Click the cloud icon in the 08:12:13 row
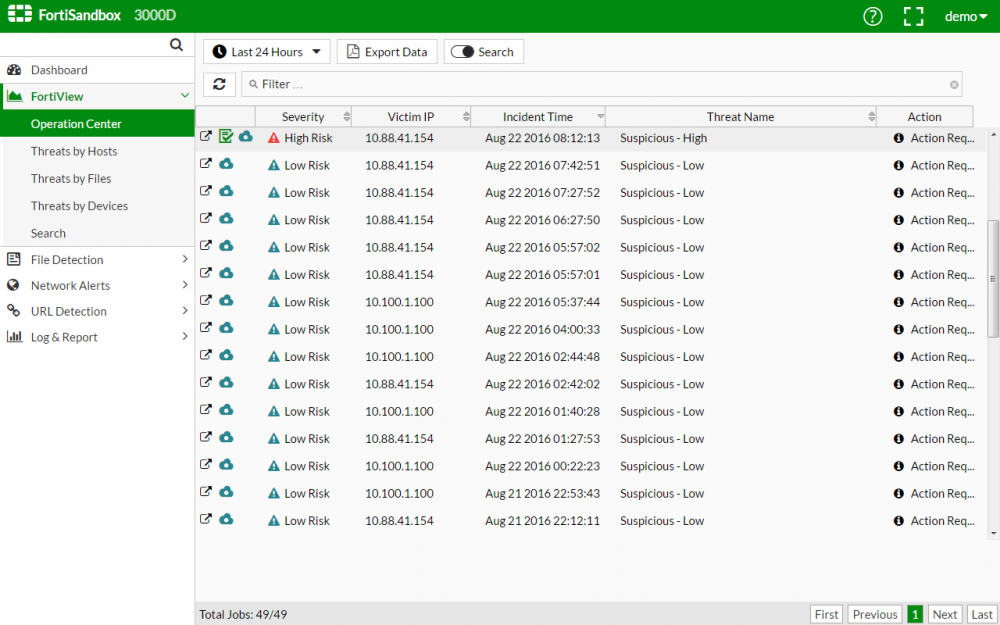 pos(246,136)
